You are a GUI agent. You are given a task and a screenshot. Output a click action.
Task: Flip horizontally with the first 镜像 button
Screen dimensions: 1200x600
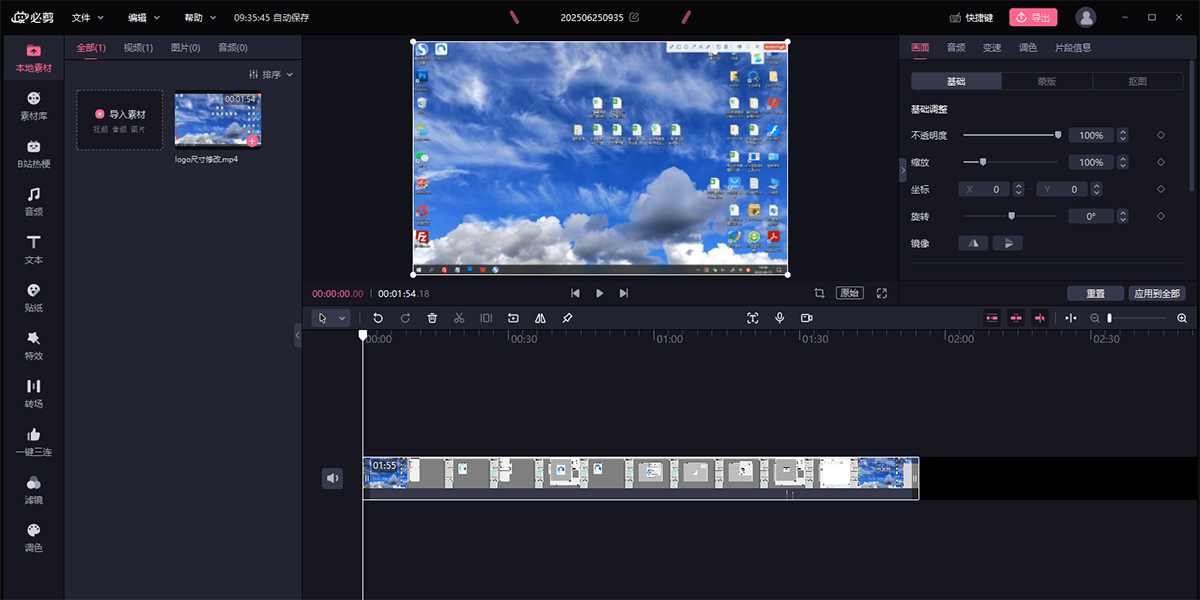click(x=973, y=243)
